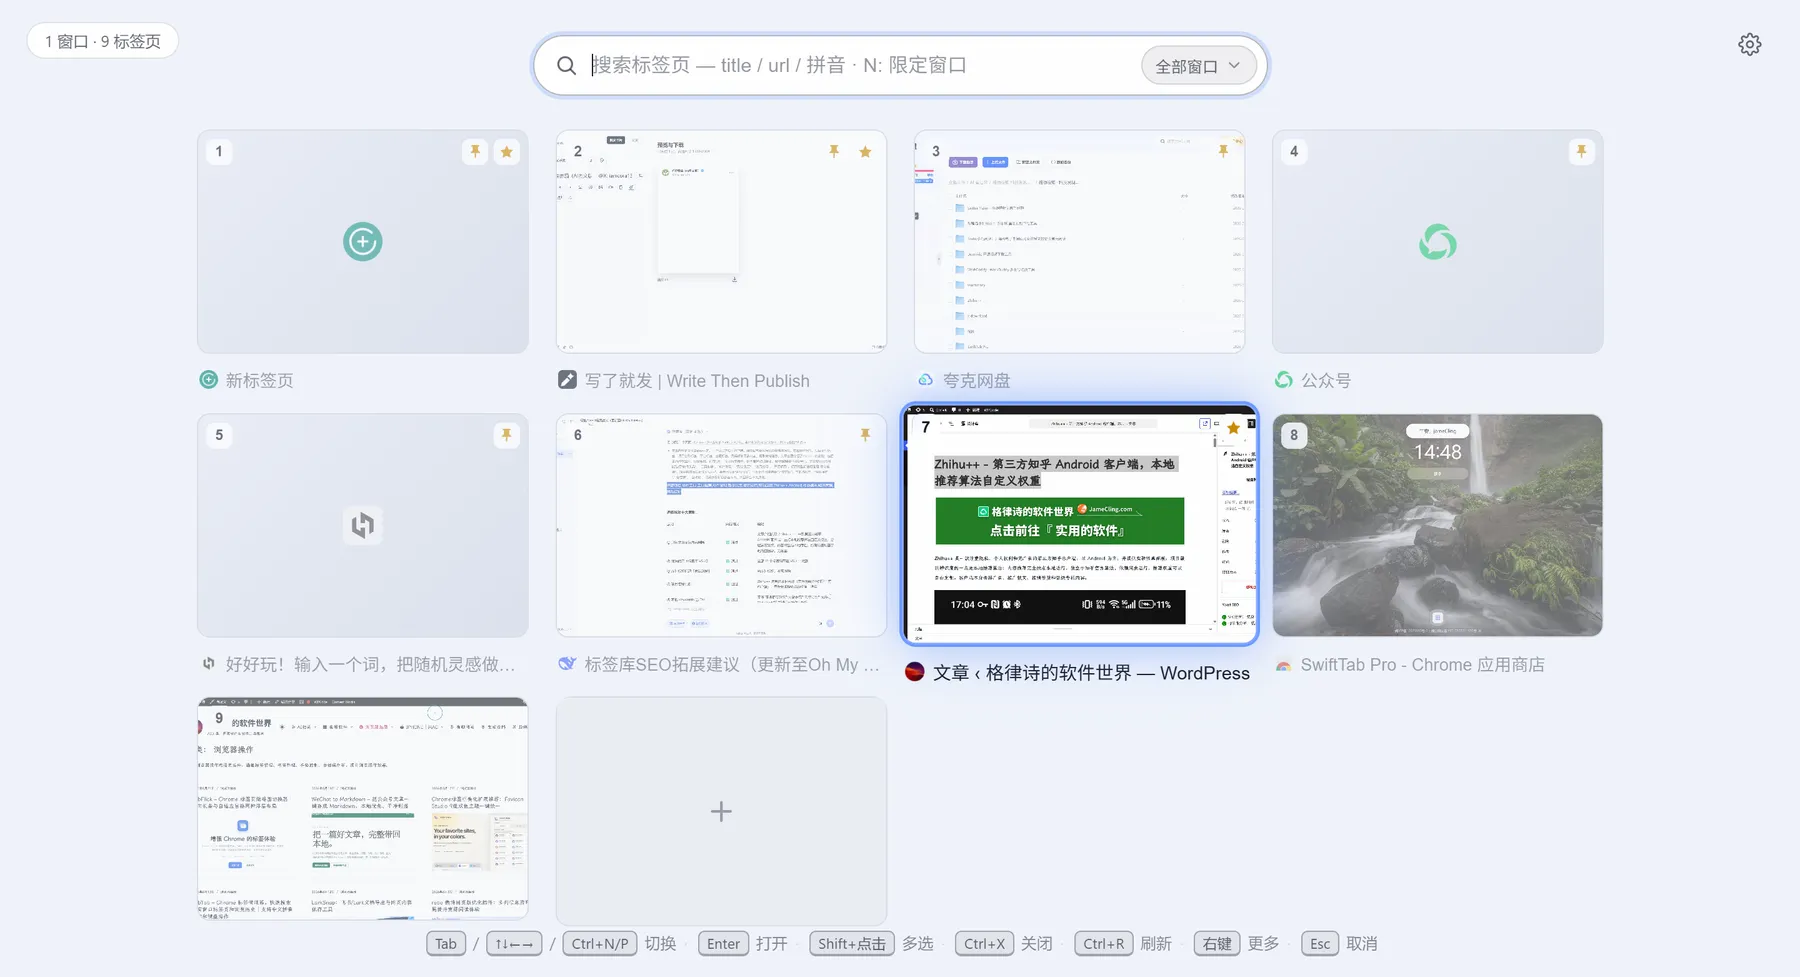Click the 新标签页 green plus favicon
Image resolution: width=1800 pixels, height=977 pixels.
[208, 380]
